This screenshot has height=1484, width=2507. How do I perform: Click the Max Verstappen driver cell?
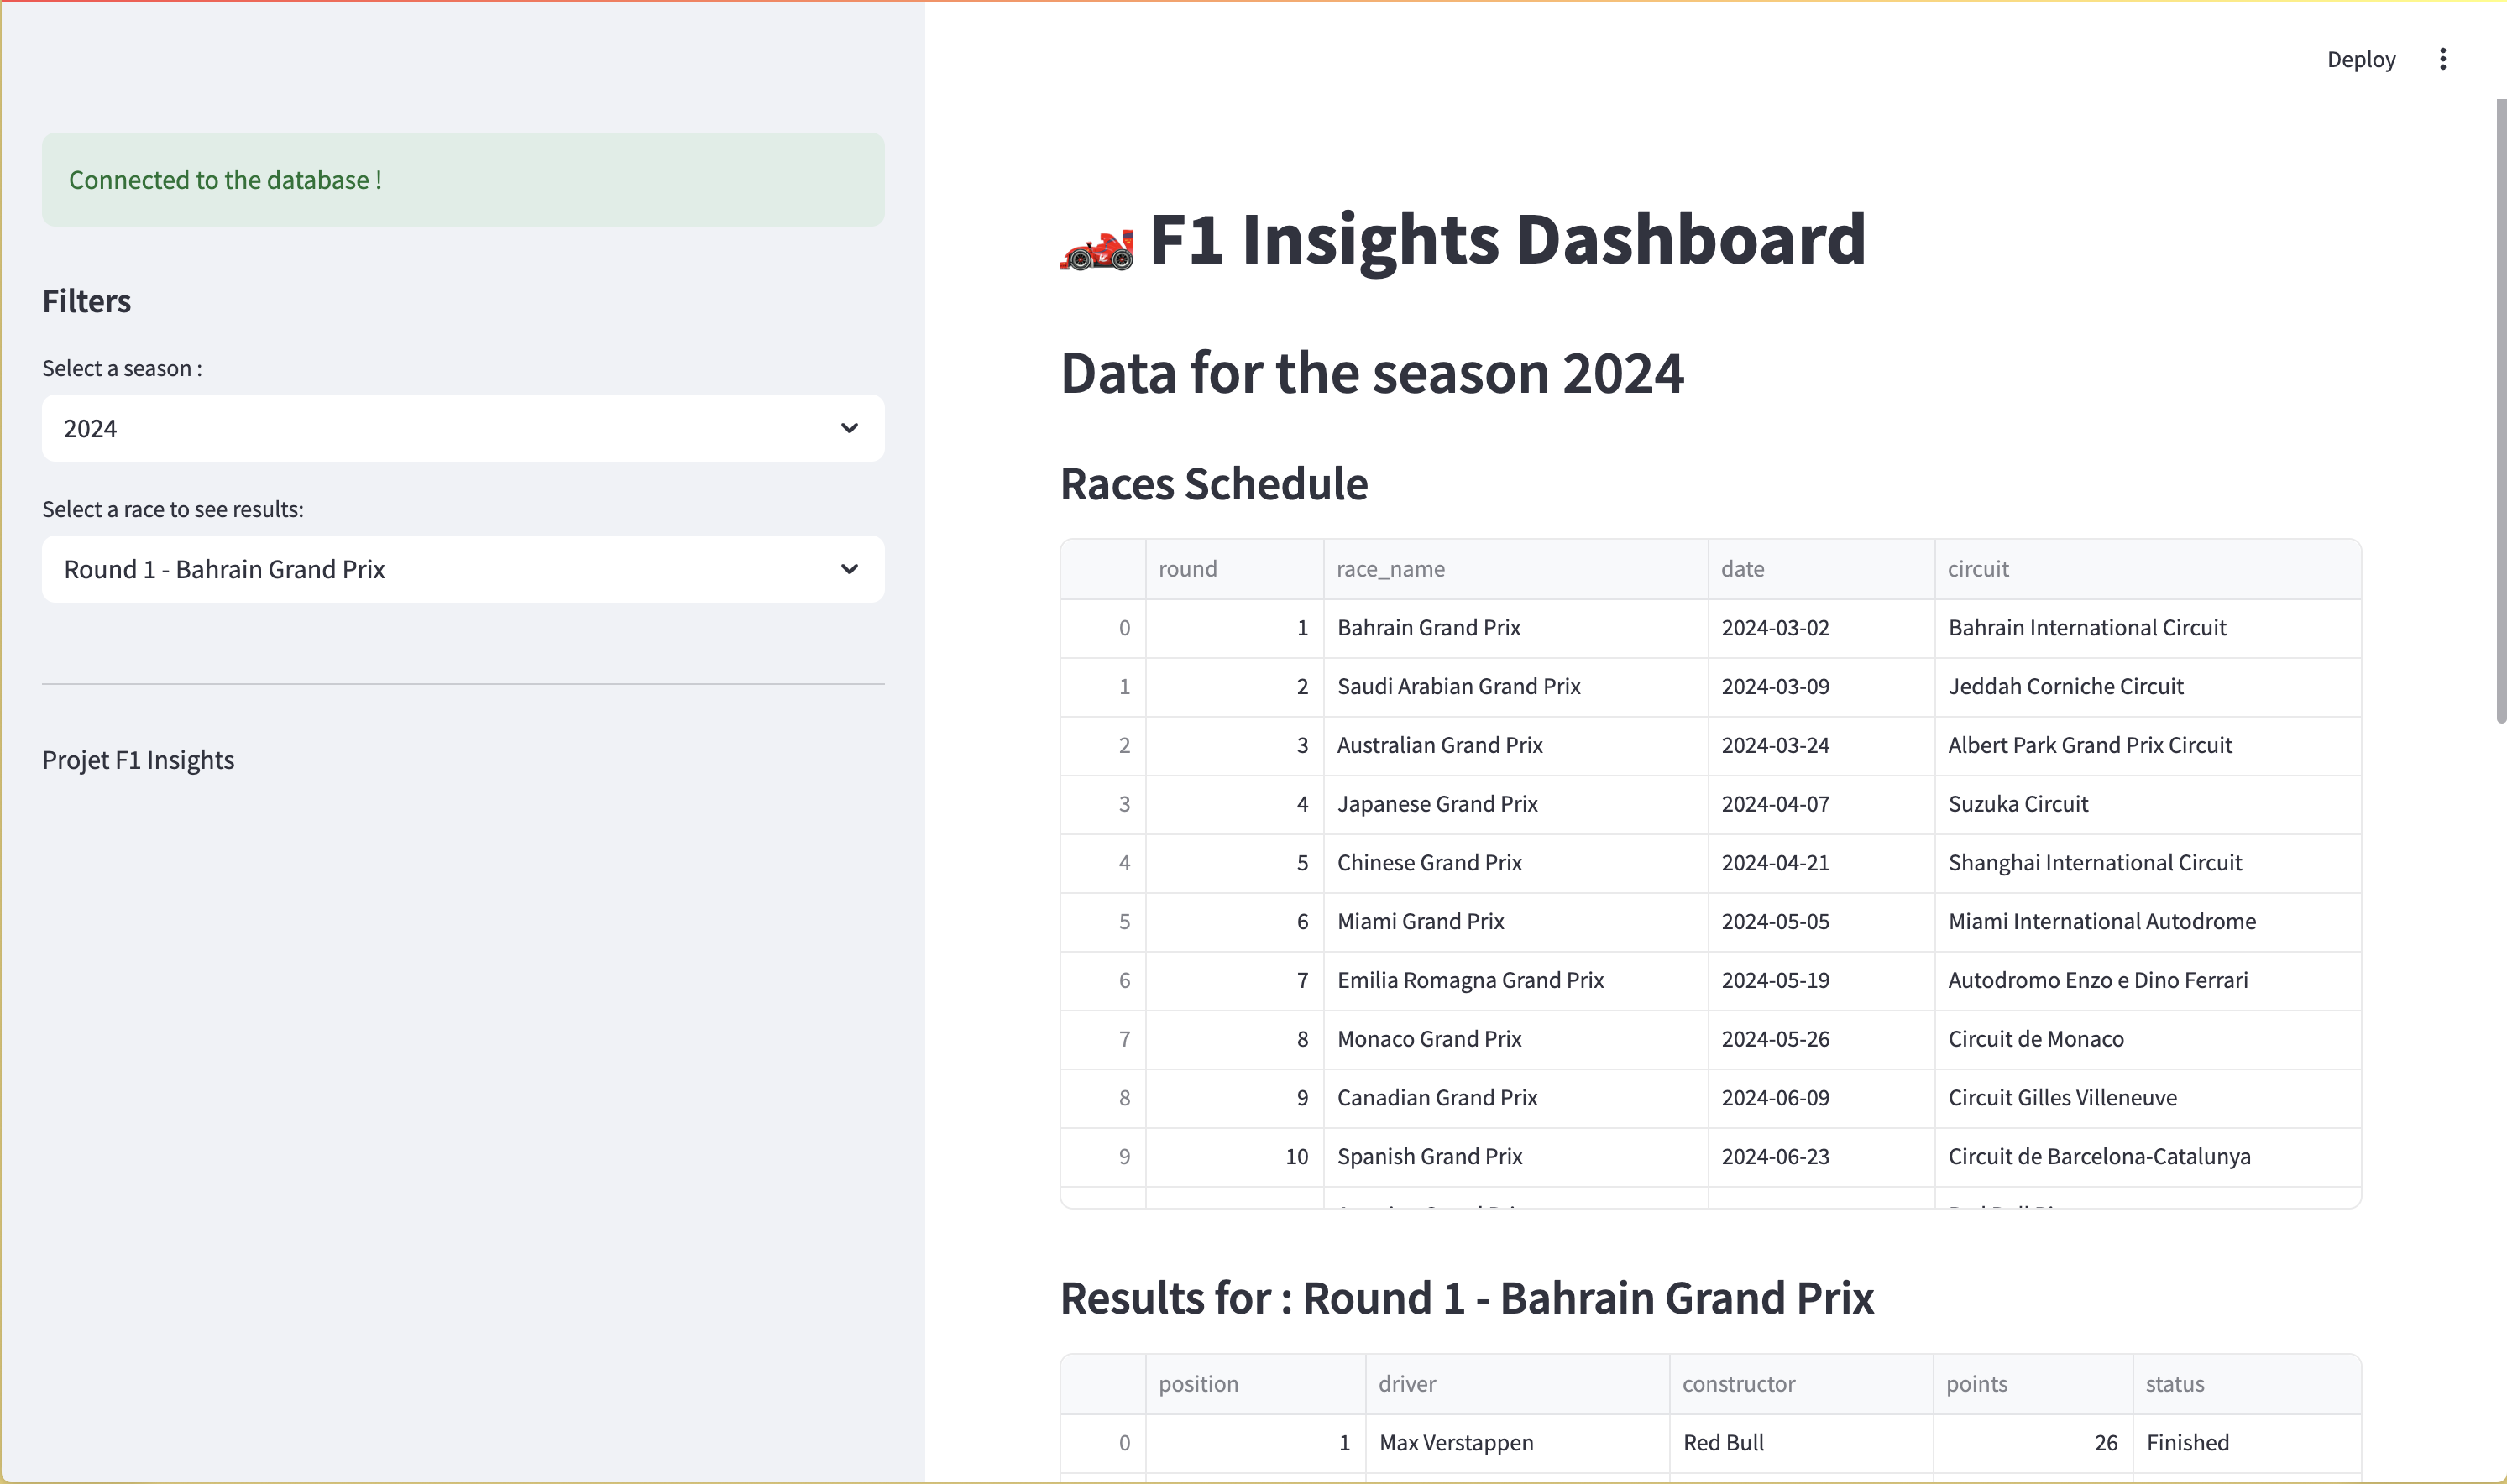coord(1517,1443)
